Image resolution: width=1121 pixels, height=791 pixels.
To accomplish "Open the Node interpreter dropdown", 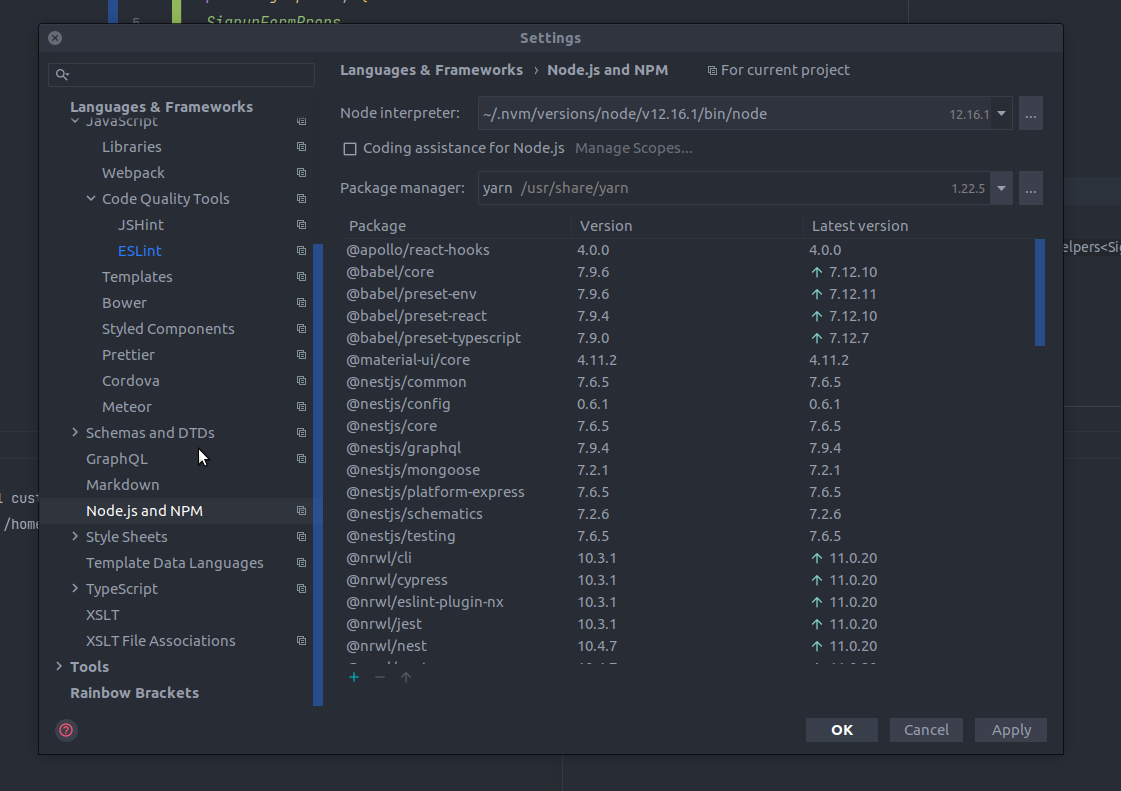I will click(1001, 114).
